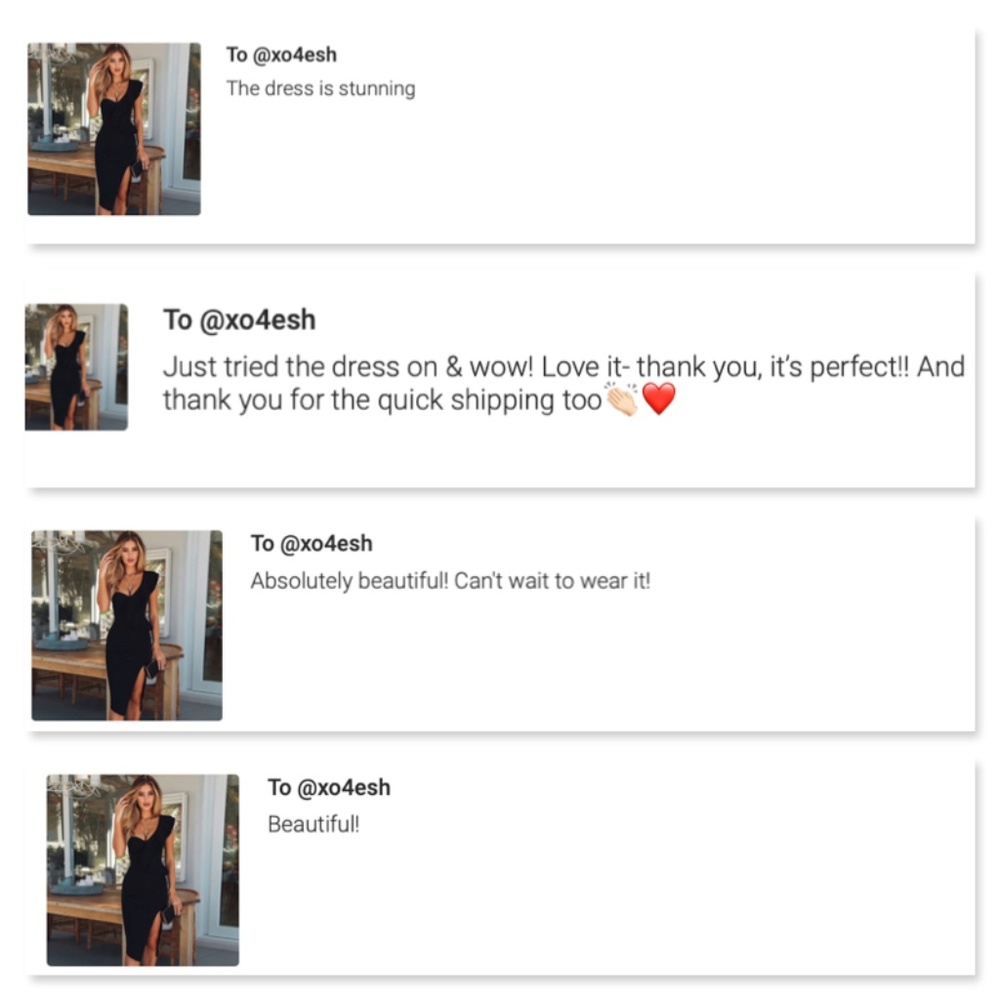1000x1000 pixels.
Task: Open the thumbnail beside 'Absolutely beautiful!' review
Action: pyautogui.click(x=127, y=626)
